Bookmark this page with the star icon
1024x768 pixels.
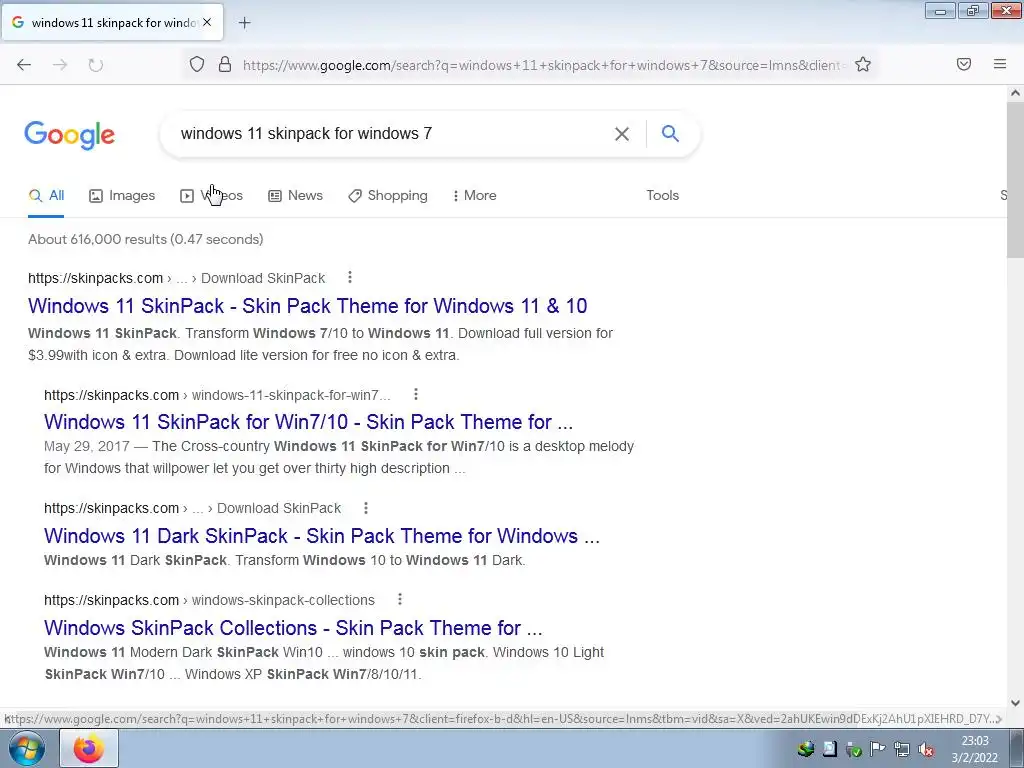point(863,64)
